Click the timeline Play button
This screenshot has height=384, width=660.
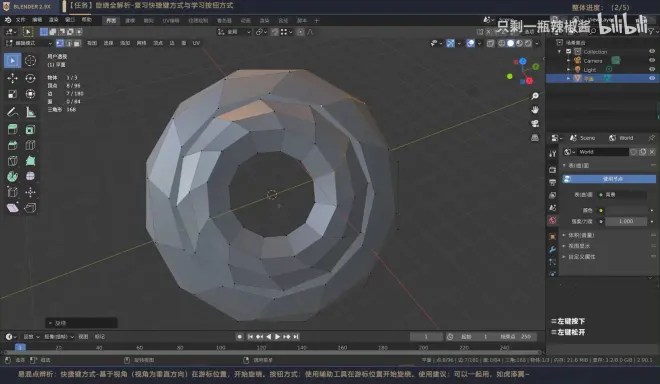tap(277, 336)
